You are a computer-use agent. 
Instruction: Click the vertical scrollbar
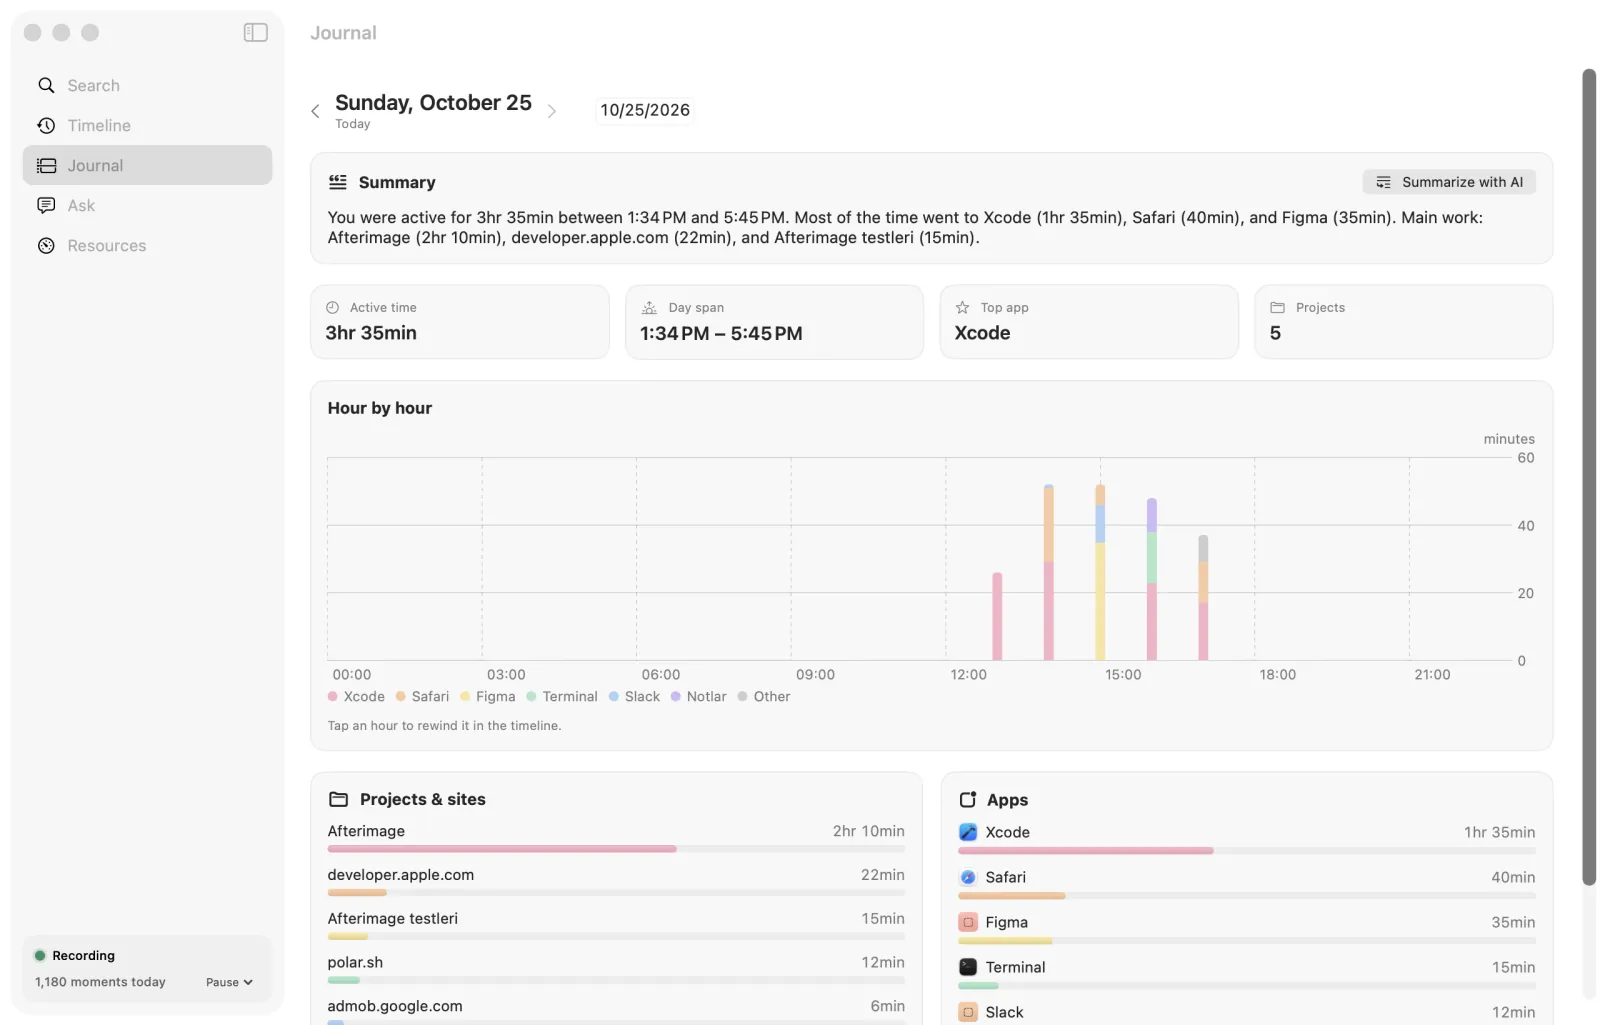tap(1589, 477)
